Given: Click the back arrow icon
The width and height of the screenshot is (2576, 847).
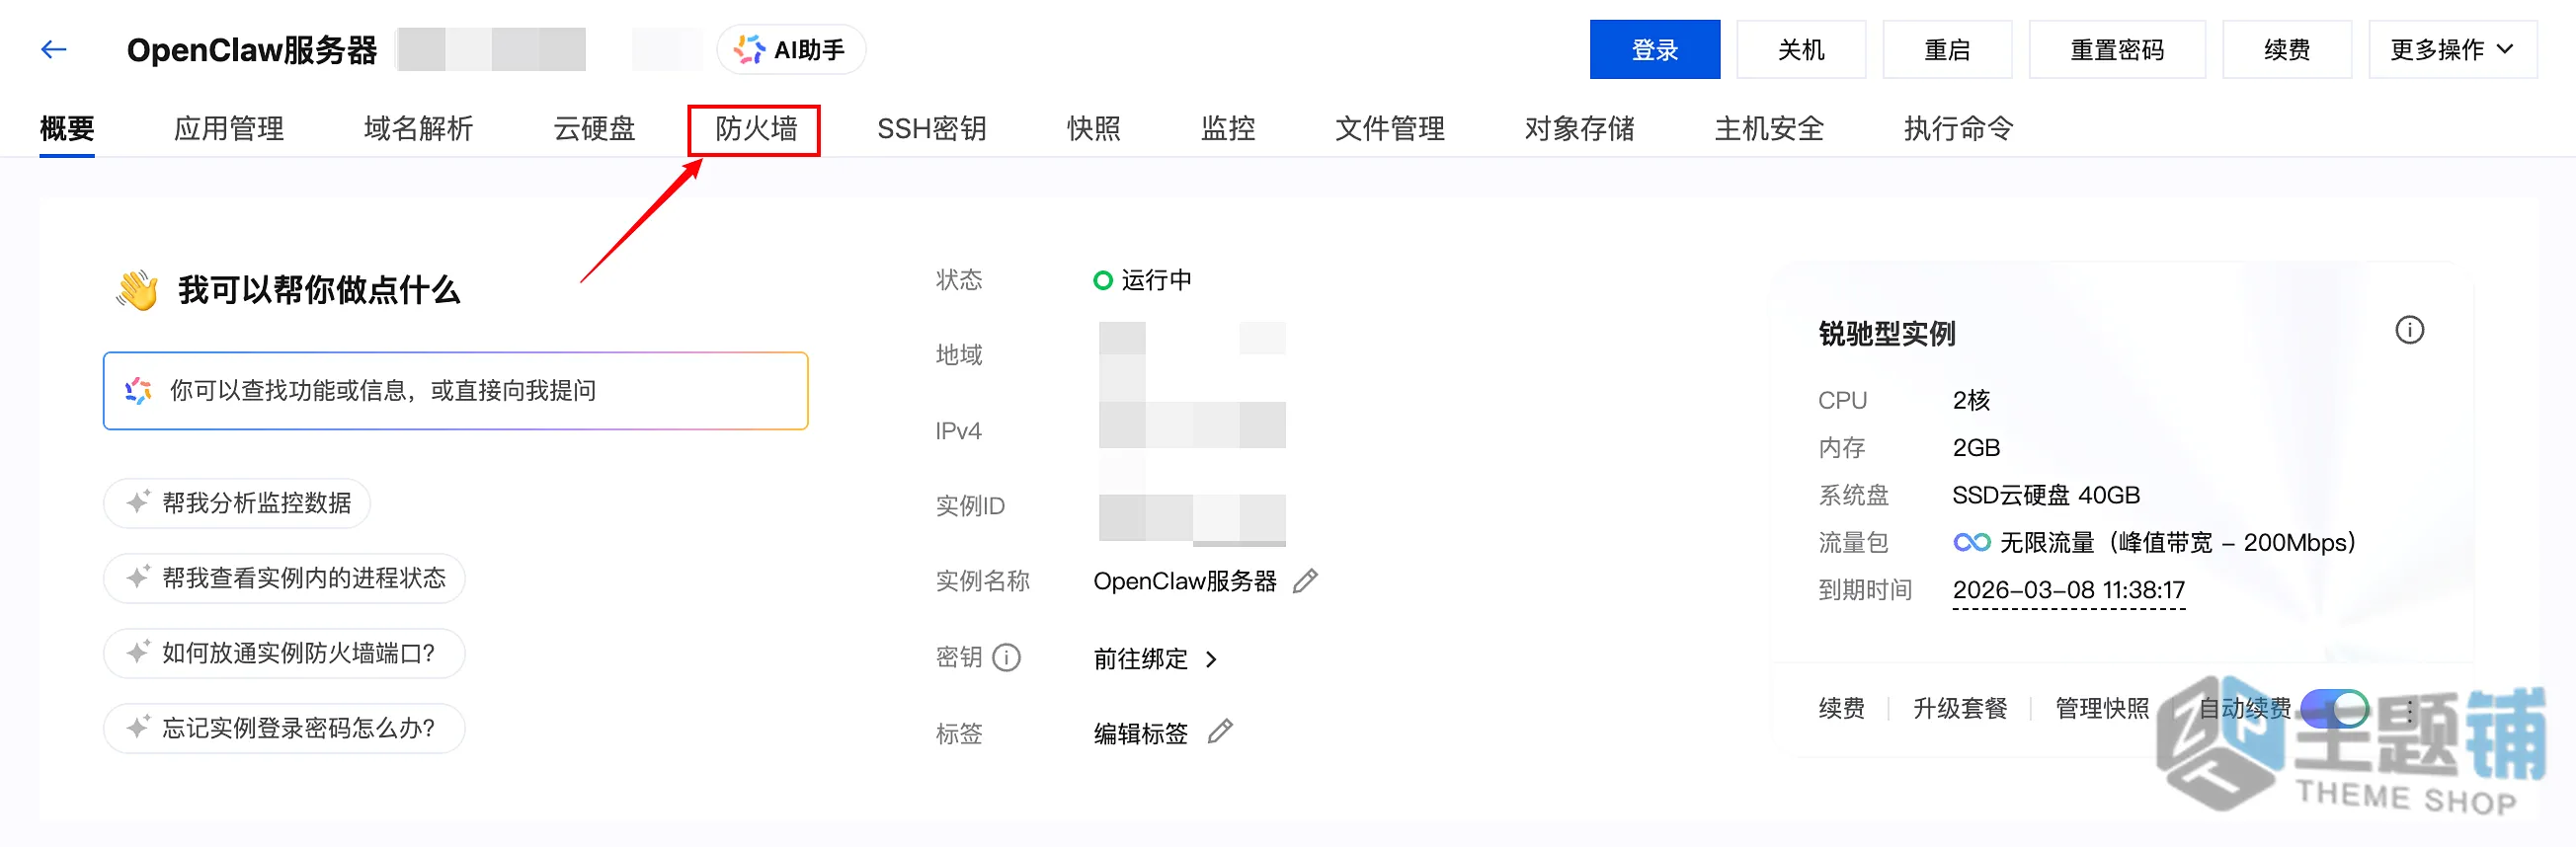Looking at the screenshot, I should pos(54,49).
